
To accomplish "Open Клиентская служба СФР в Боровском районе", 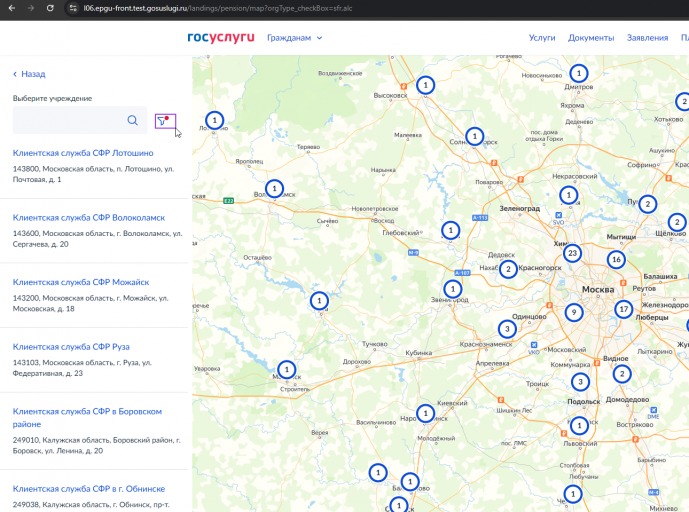I will click(x=87, y=418).
